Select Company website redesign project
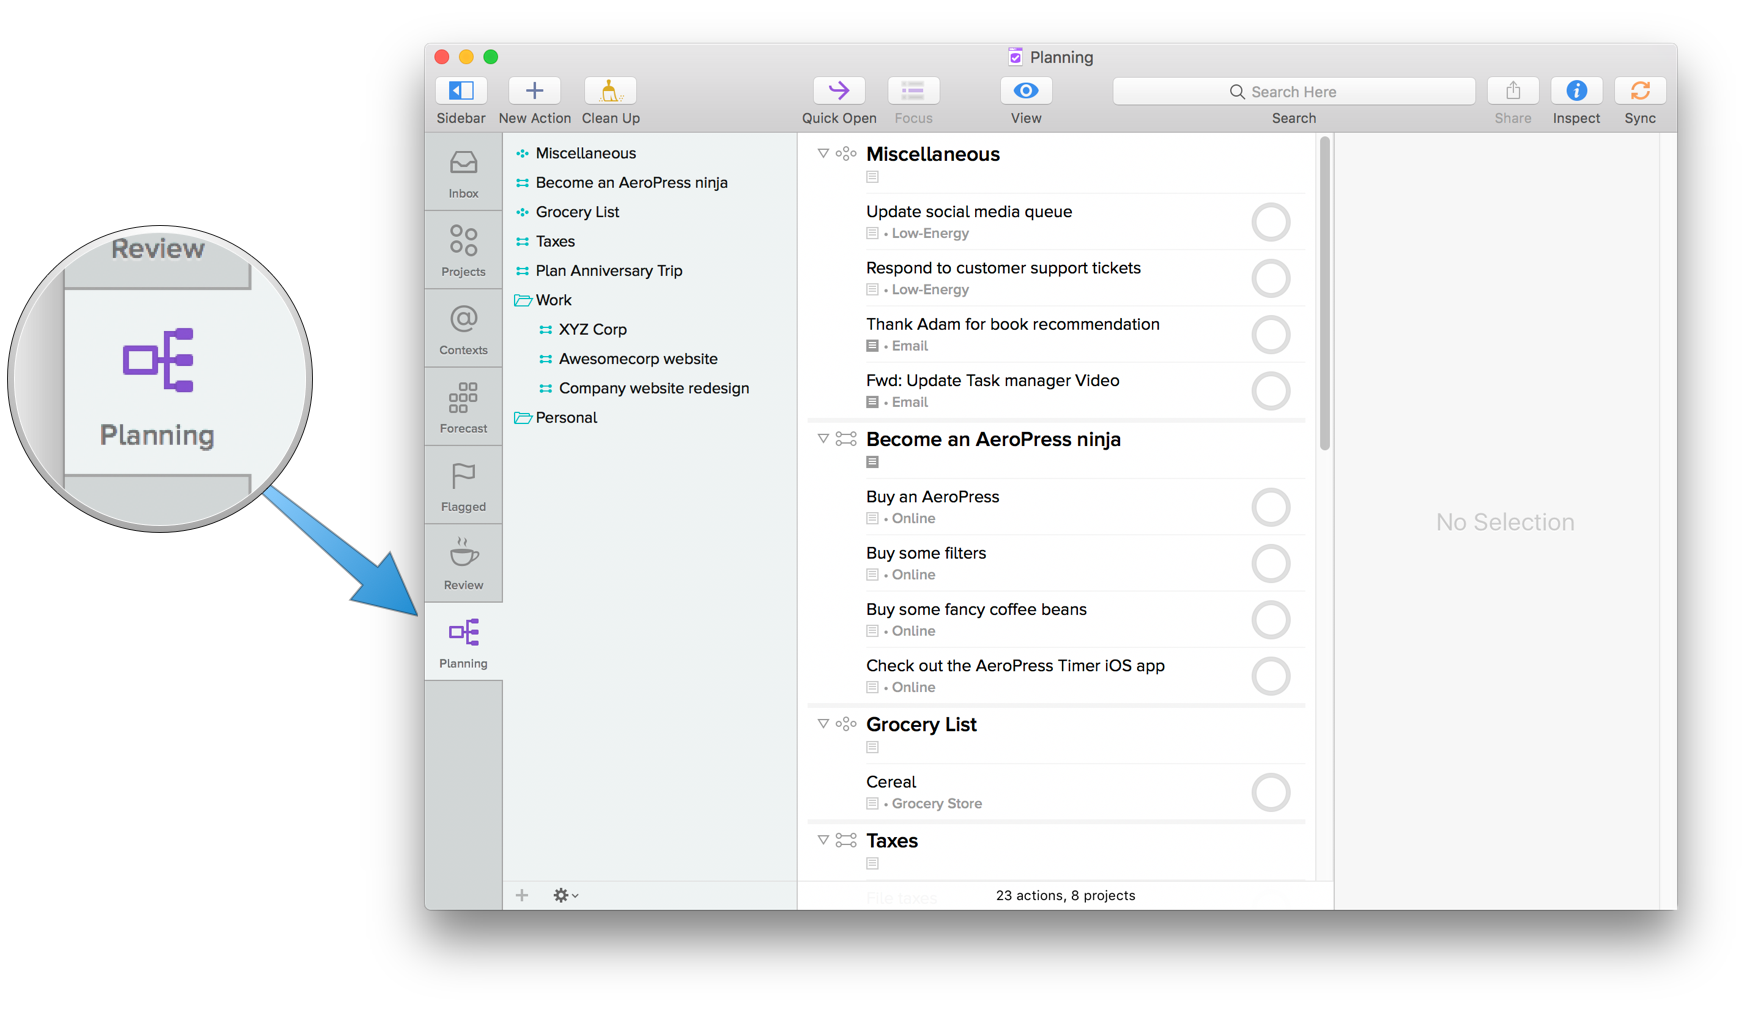This screenshot has height=1012, width=1750. 654,388
